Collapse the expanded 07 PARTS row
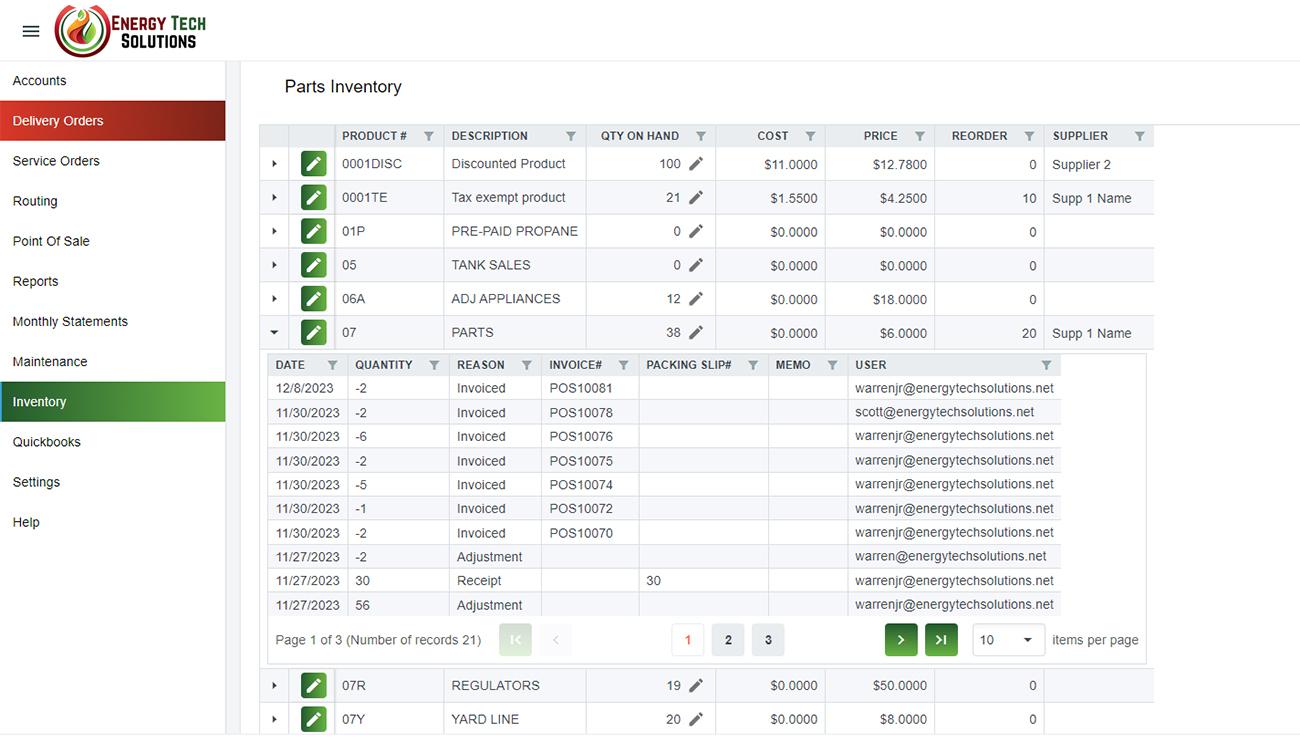This screenshot has height=750, width=1300. click(x=274, y=333)
